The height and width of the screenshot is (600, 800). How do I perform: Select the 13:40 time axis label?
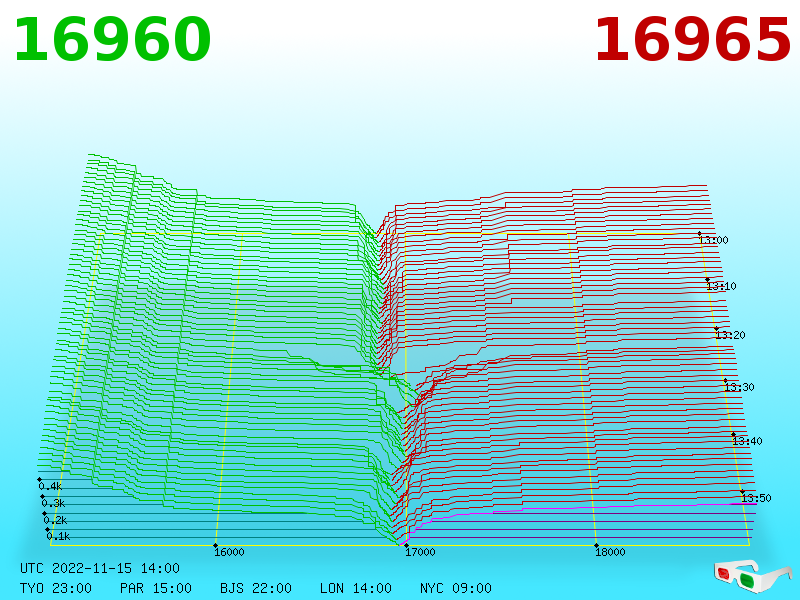point(747,441)
